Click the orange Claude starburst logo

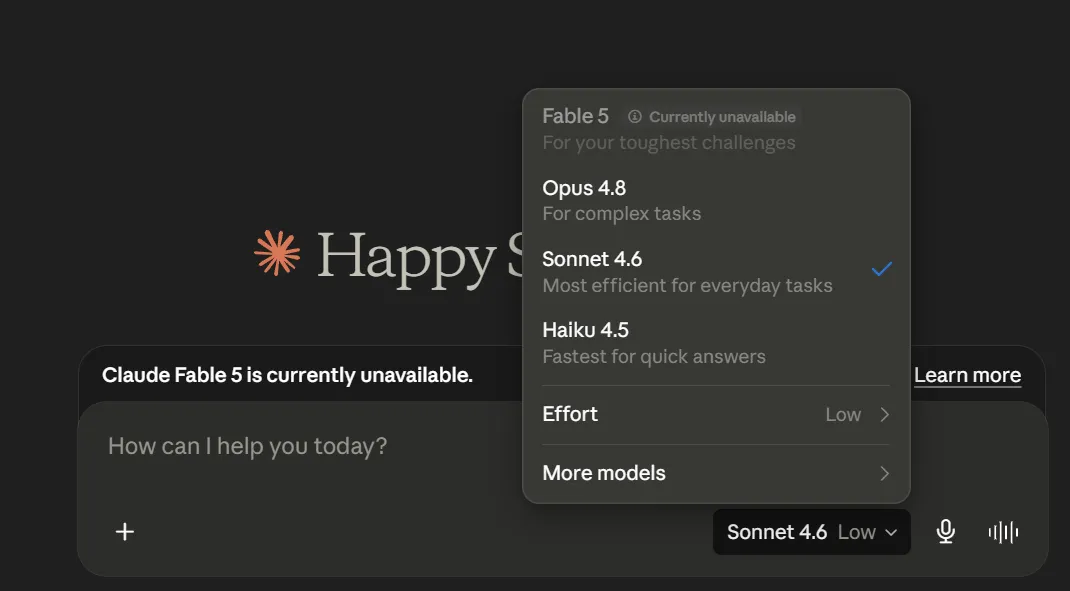point(277,253)
